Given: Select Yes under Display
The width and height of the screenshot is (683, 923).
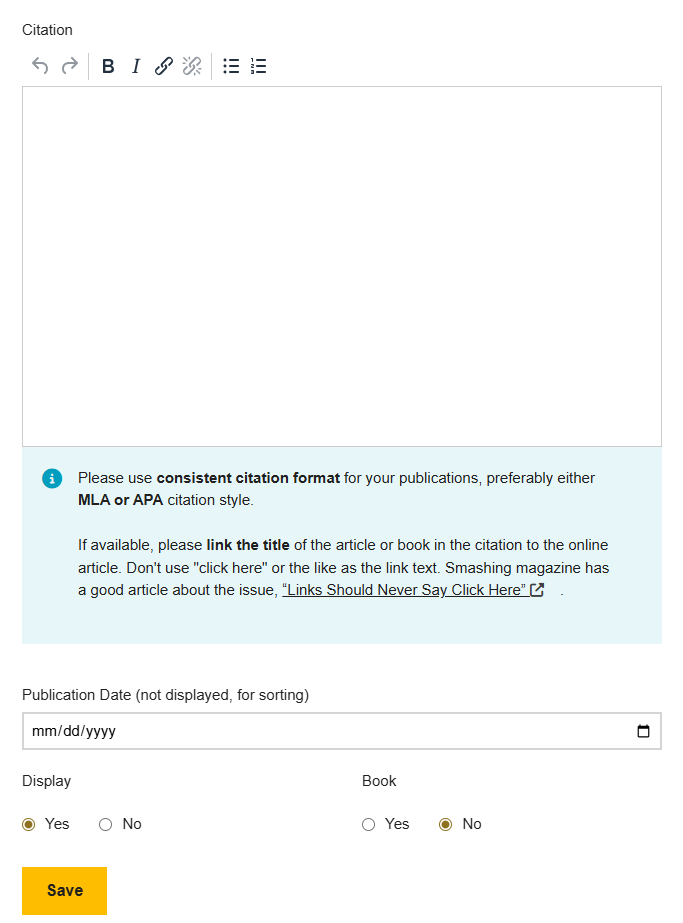Looking at the screenshot, I should [29, 824].
